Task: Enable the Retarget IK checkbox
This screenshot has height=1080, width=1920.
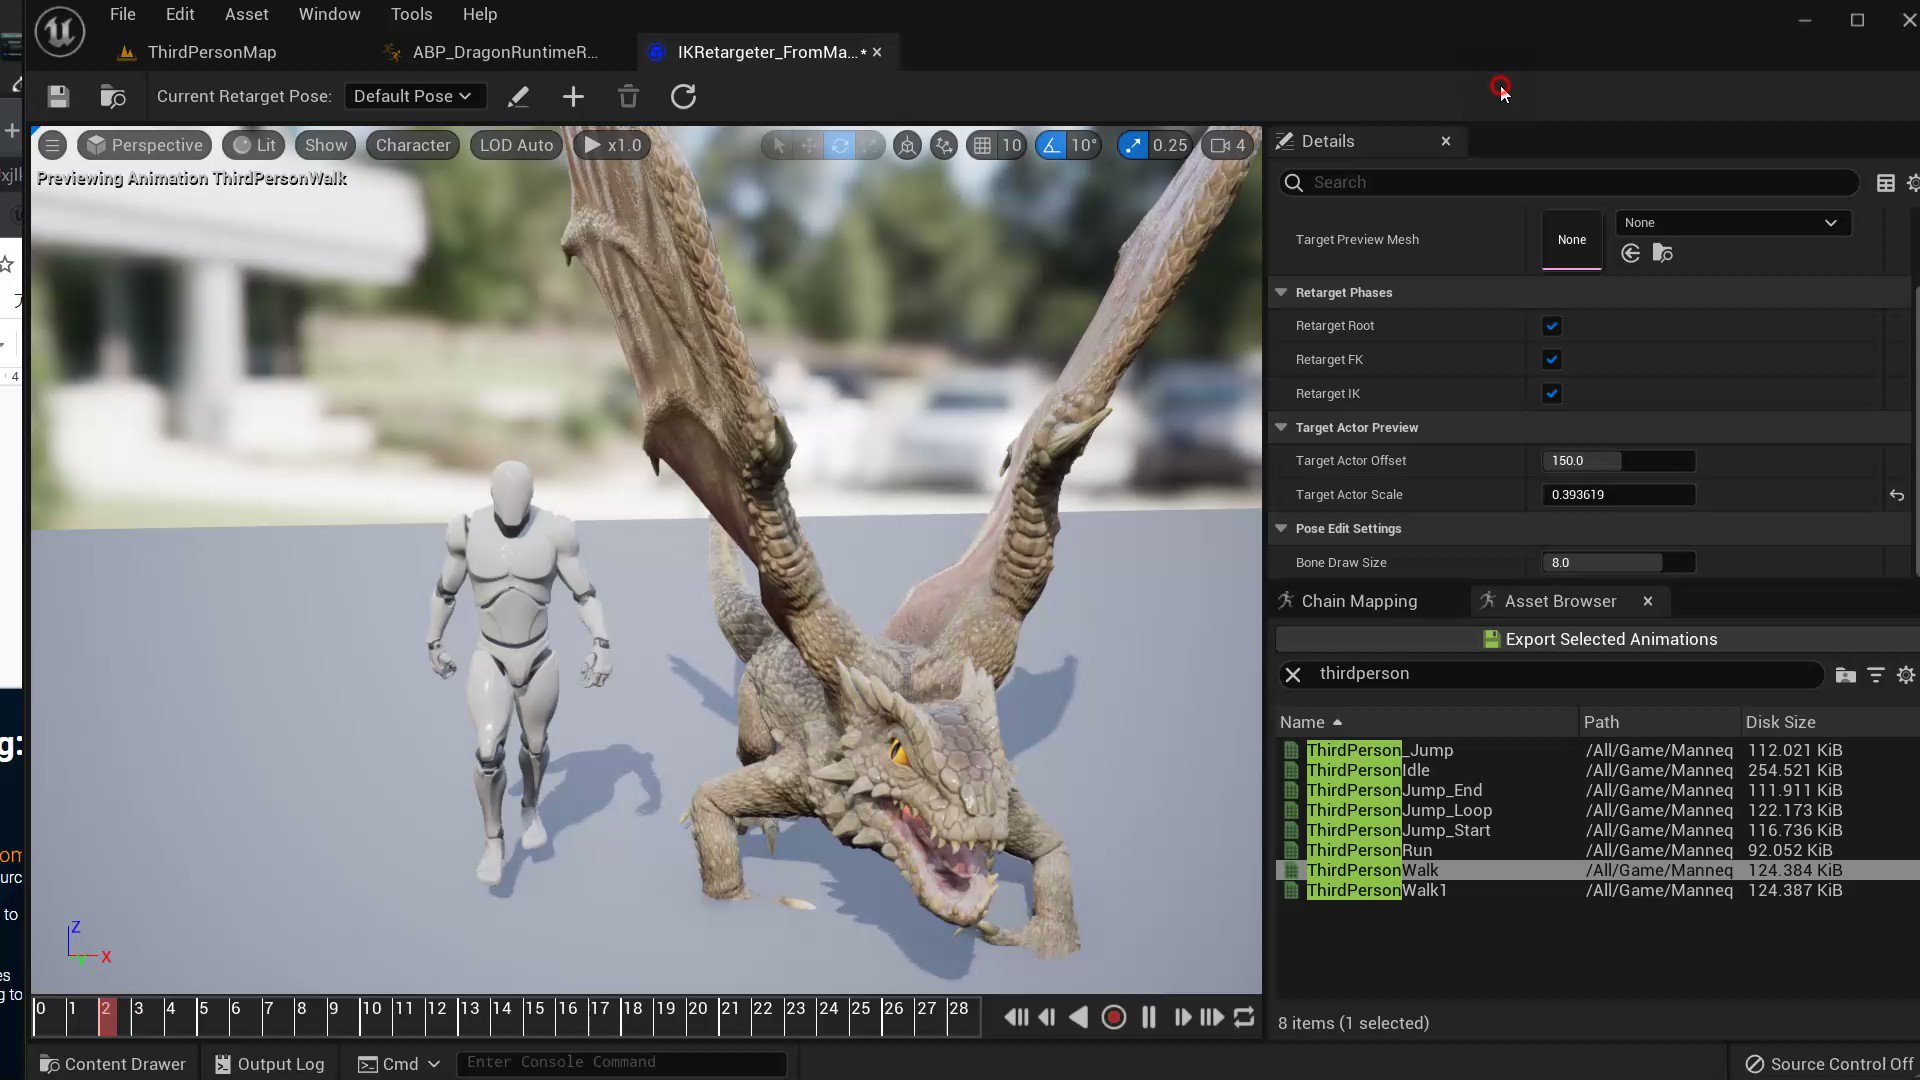Action: click(x=1551, y=393)
